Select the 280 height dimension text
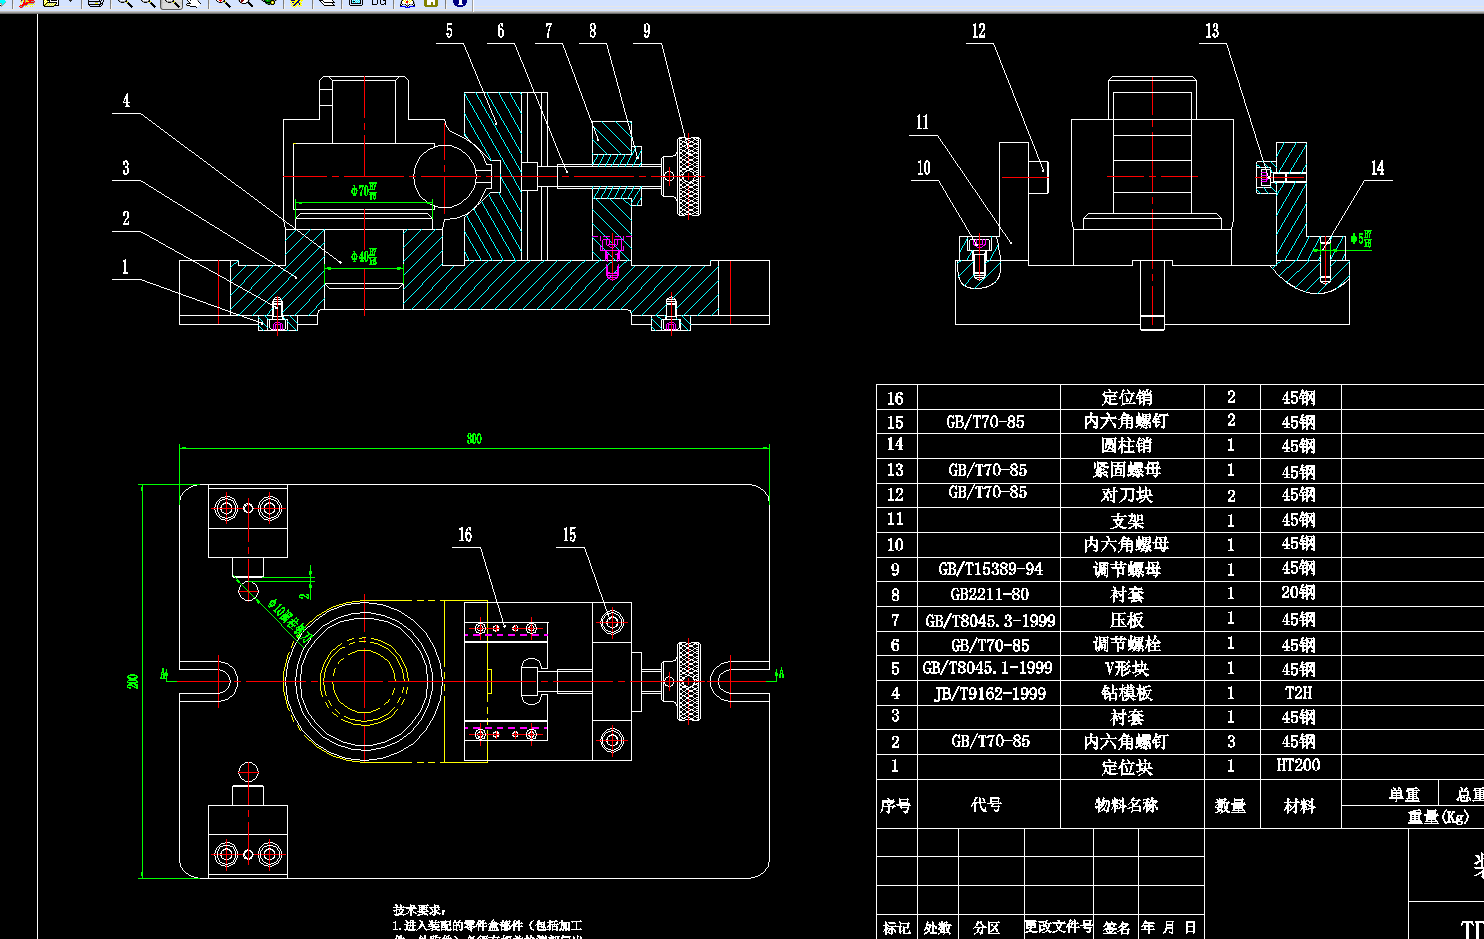The width and height of the screenshot is (1484, 939). 133,681
